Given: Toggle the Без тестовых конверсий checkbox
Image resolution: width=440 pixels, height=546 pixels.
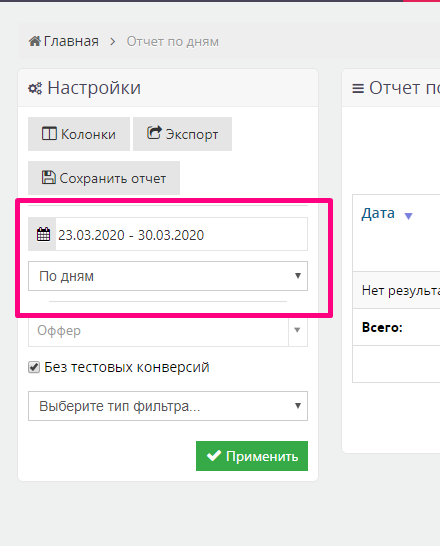Looking at the screenshot, I should 34,367.
